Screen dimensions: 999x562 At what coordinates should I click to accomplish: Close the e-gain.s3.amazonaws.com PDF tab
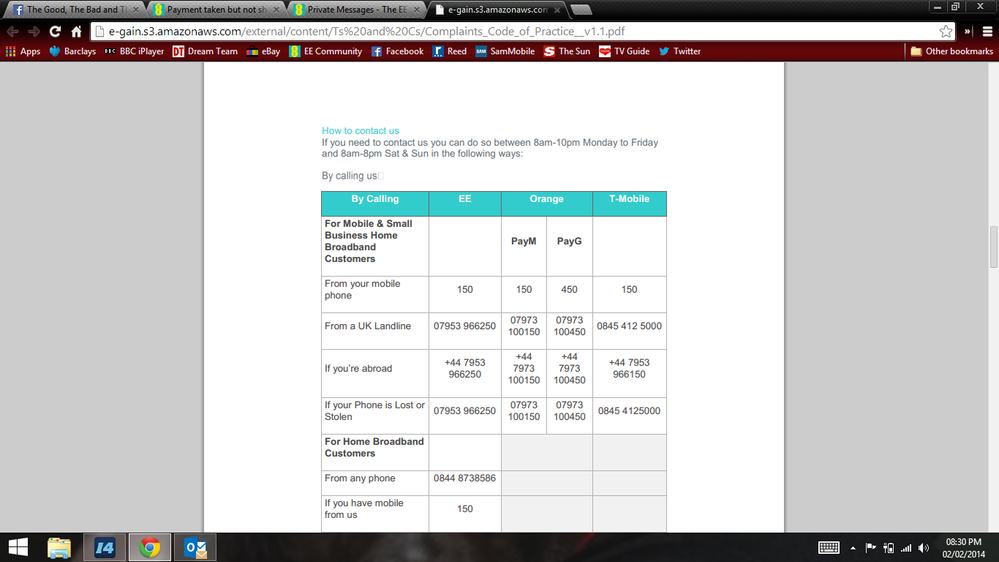tap(557, 10)
